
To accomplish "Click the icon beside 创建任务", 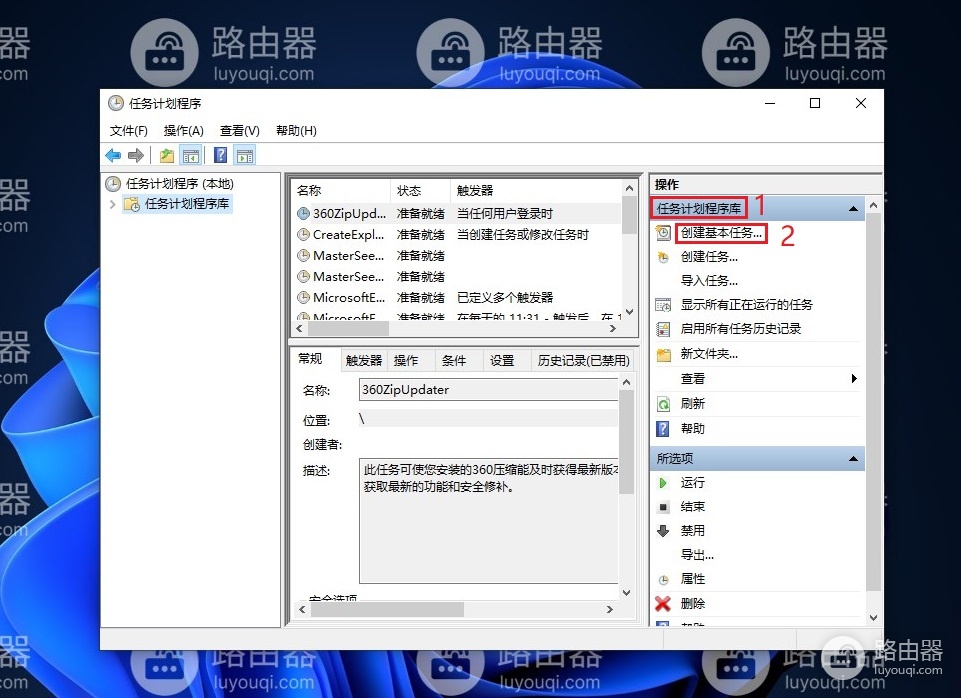I will tap(663, 257).
